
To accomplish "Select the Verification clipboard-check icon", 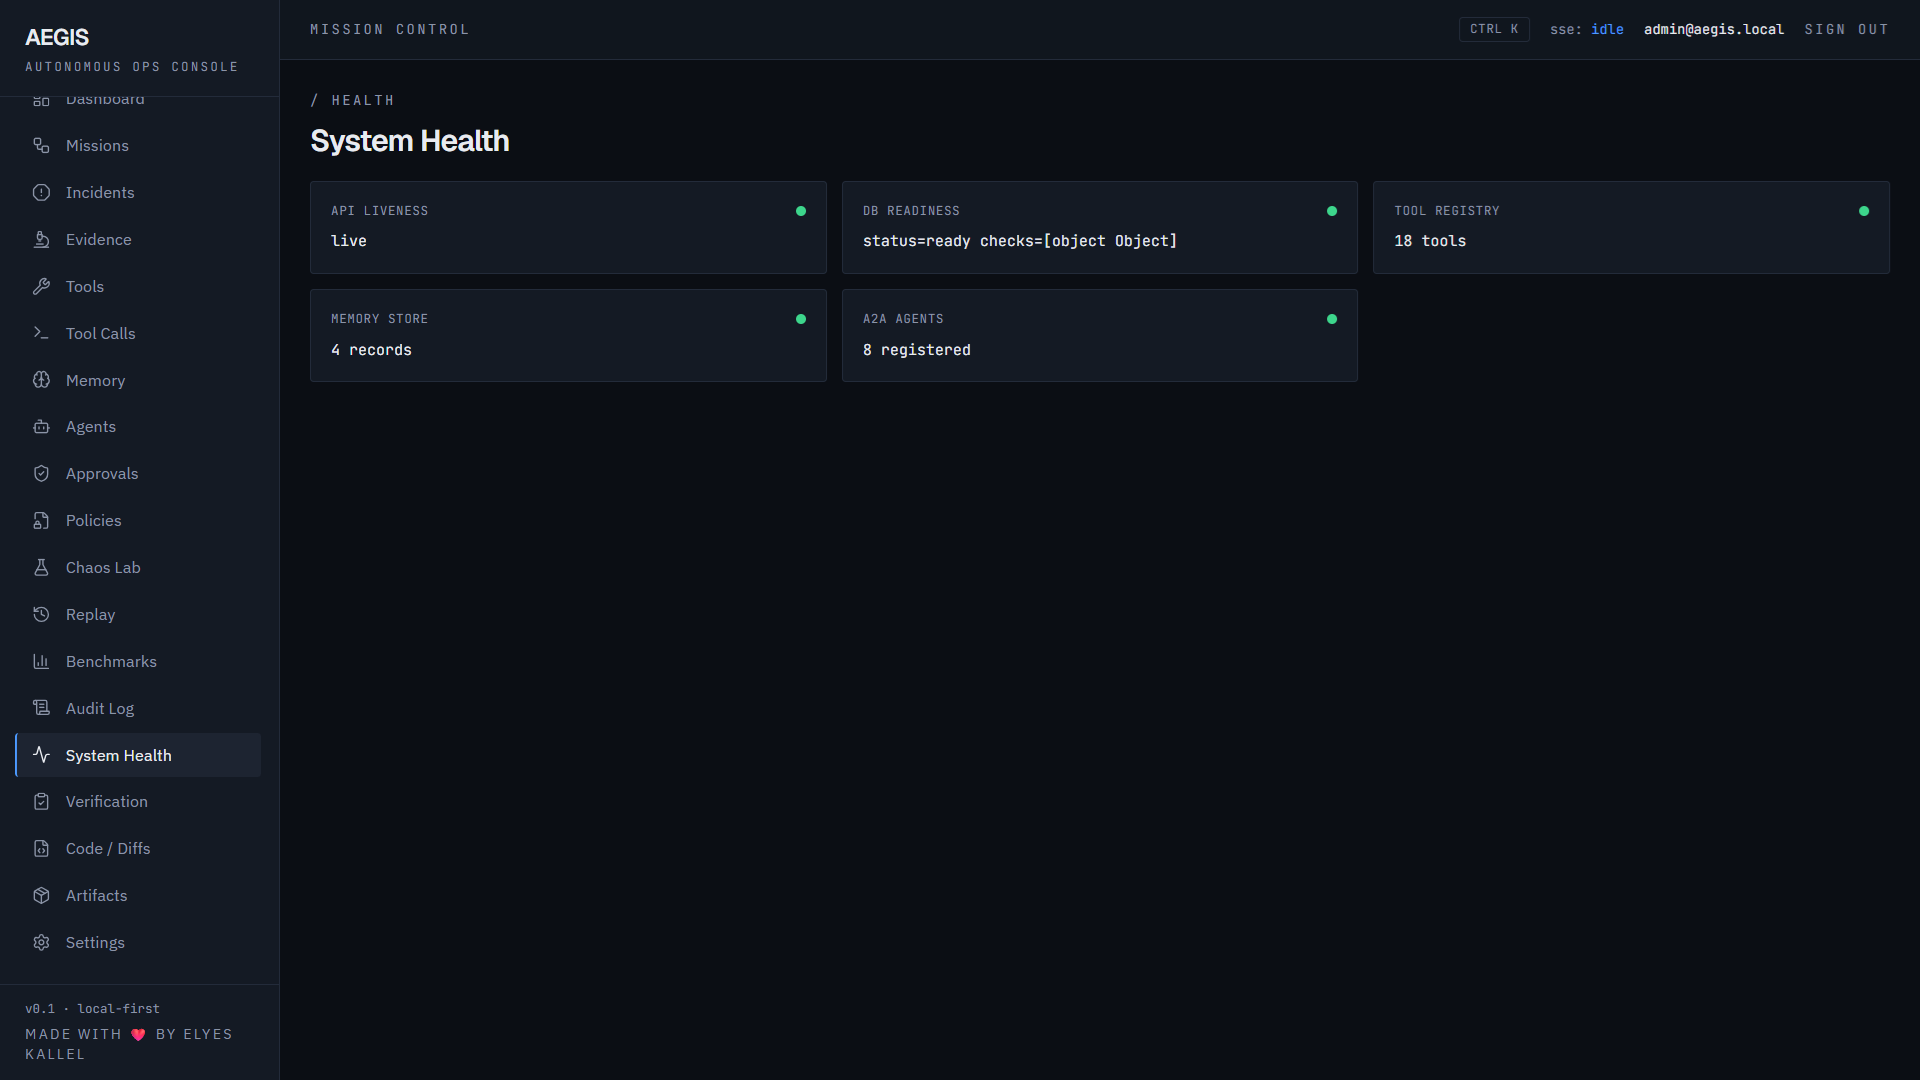I will point(41,801).
